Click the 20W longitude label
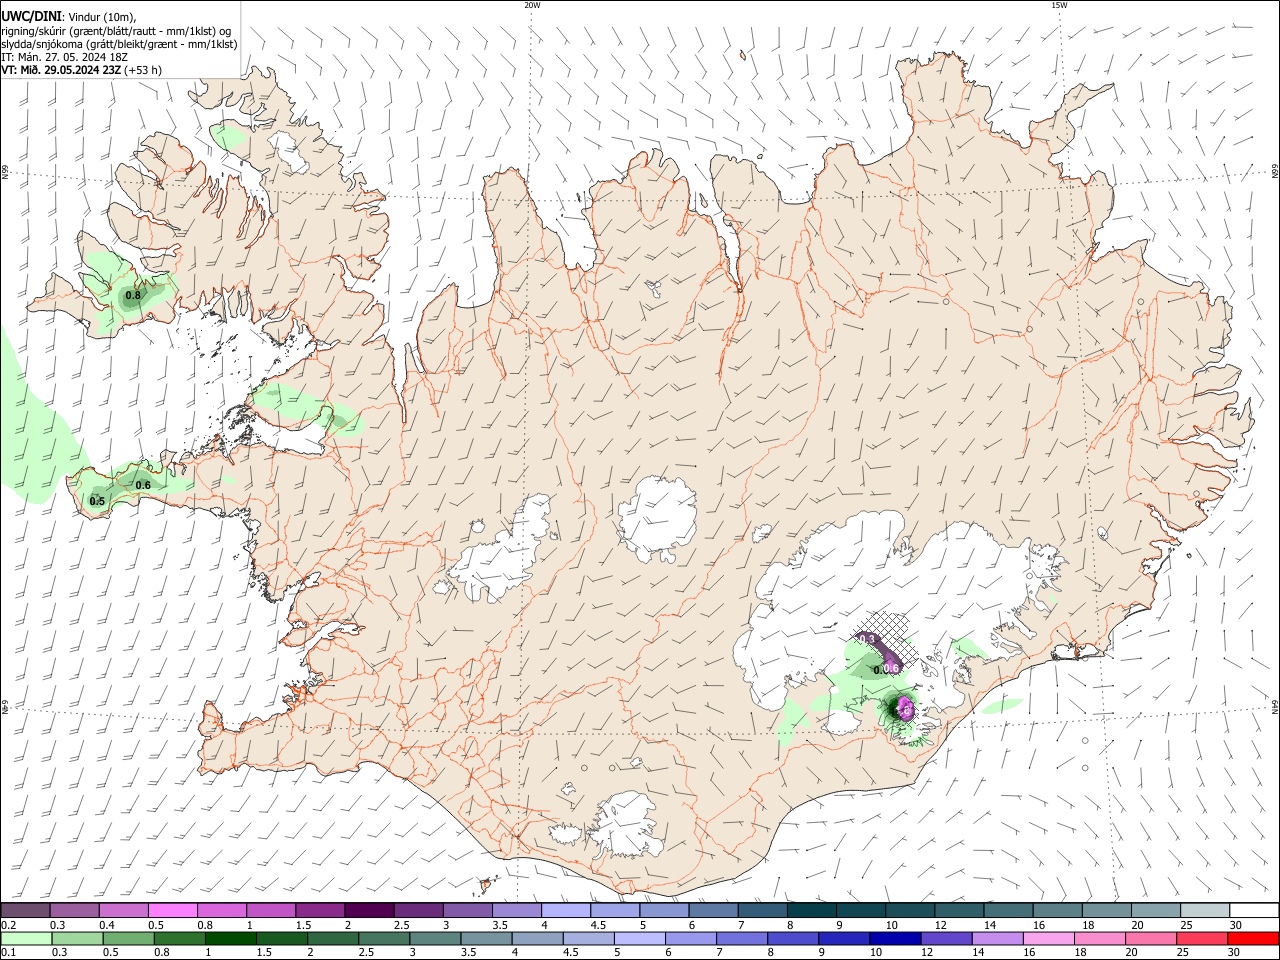This screenshot has height=960, width=1280. pyautogui.click(x=532, y=5)
